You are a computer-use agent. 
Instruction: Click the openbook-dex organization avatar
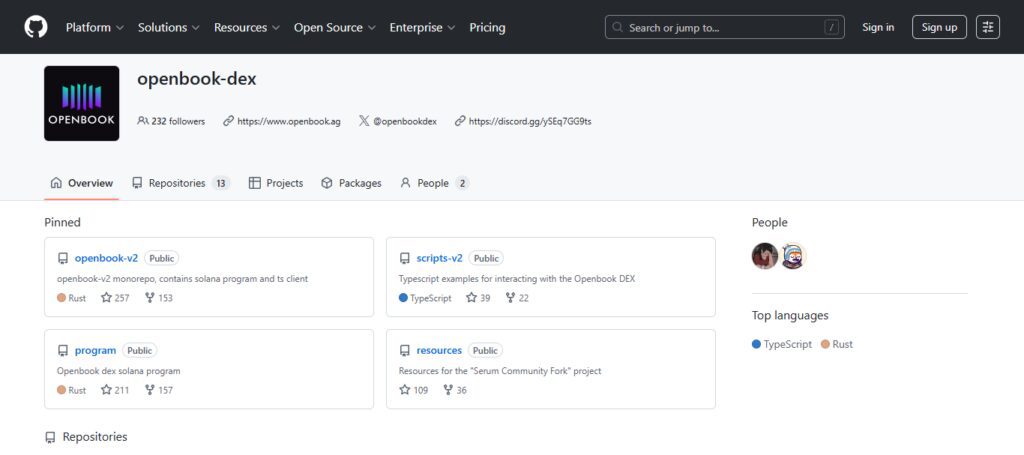(x=82, y=103)
